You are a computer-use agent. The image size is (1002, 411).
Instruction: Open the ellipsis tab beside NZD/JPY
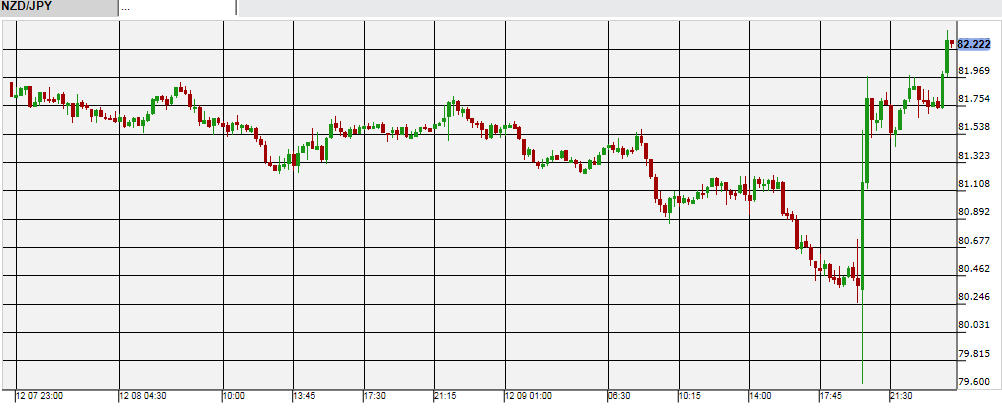pos(176,7)
